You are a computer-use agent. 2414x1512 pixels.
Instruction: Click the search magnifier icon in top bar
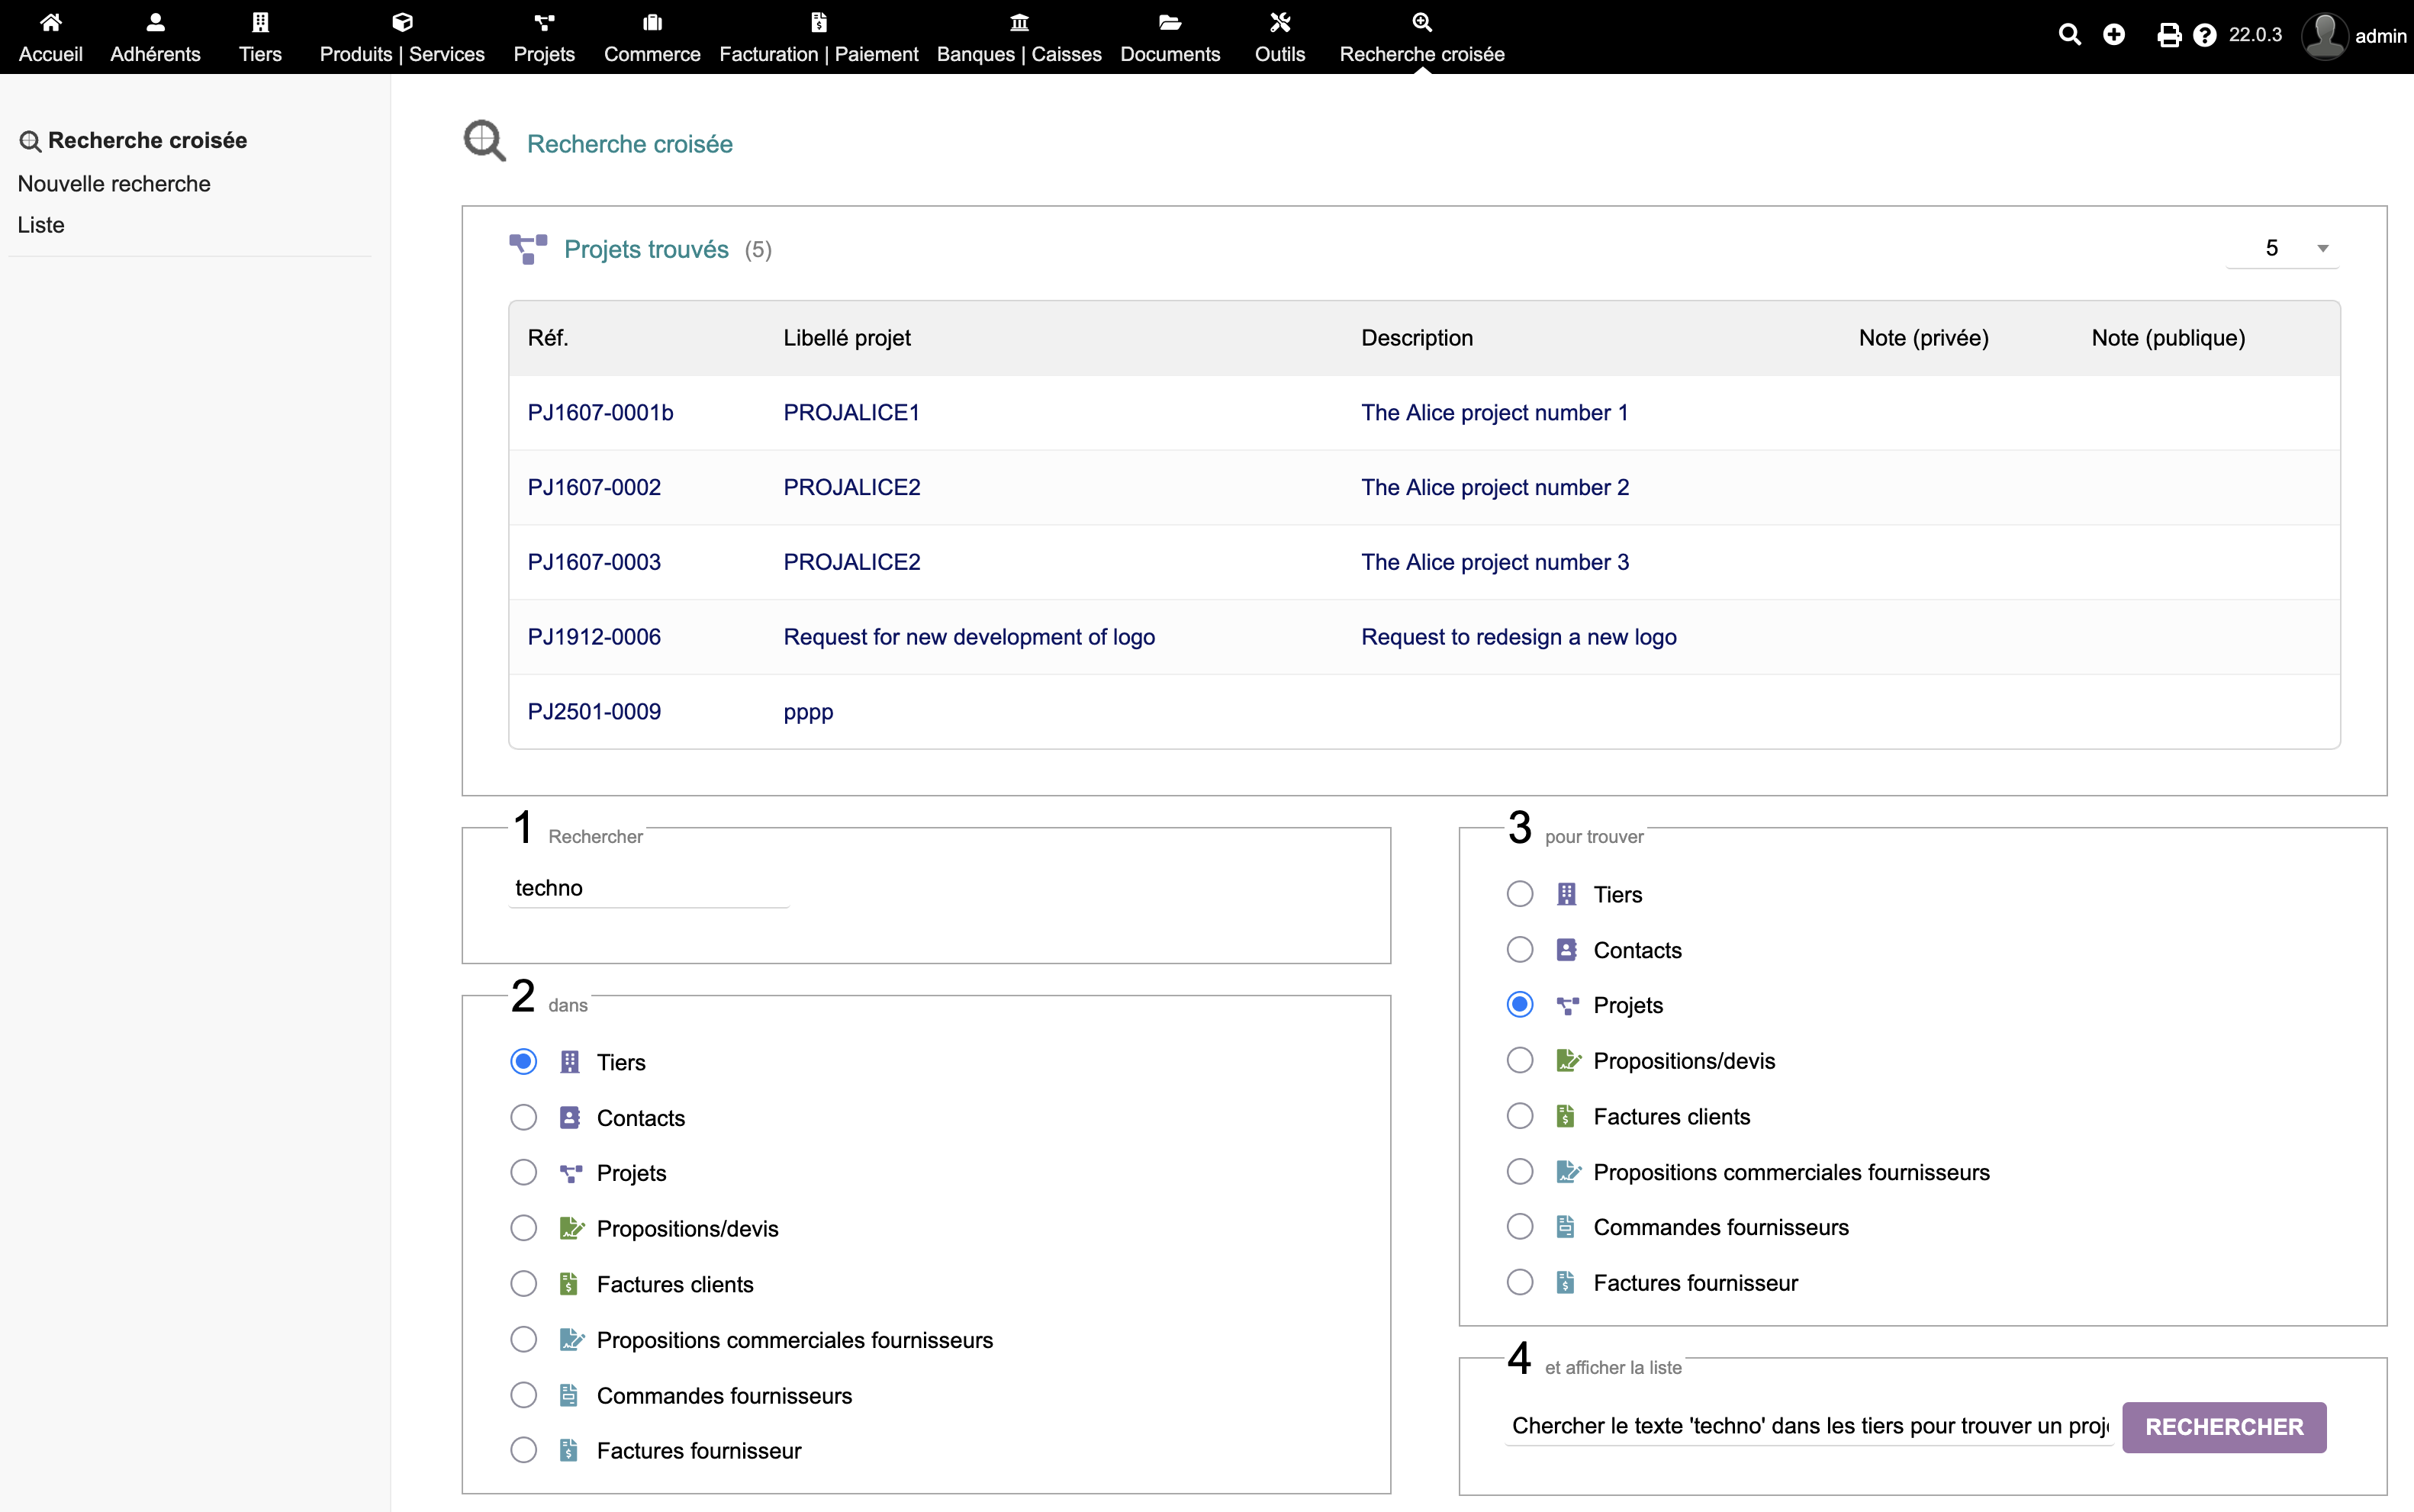(2069, 35)
